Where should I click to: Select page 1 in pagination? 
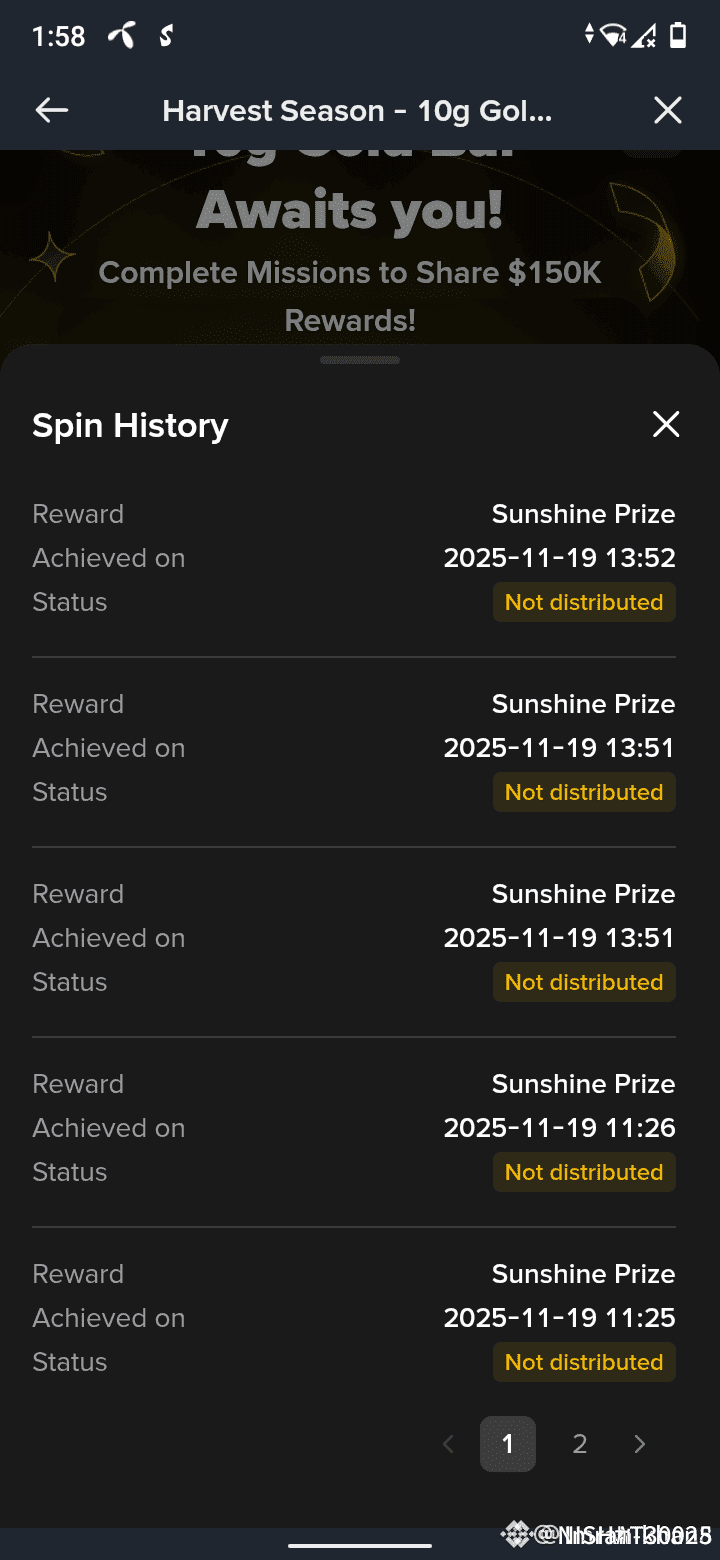[x=508, y=1444]
